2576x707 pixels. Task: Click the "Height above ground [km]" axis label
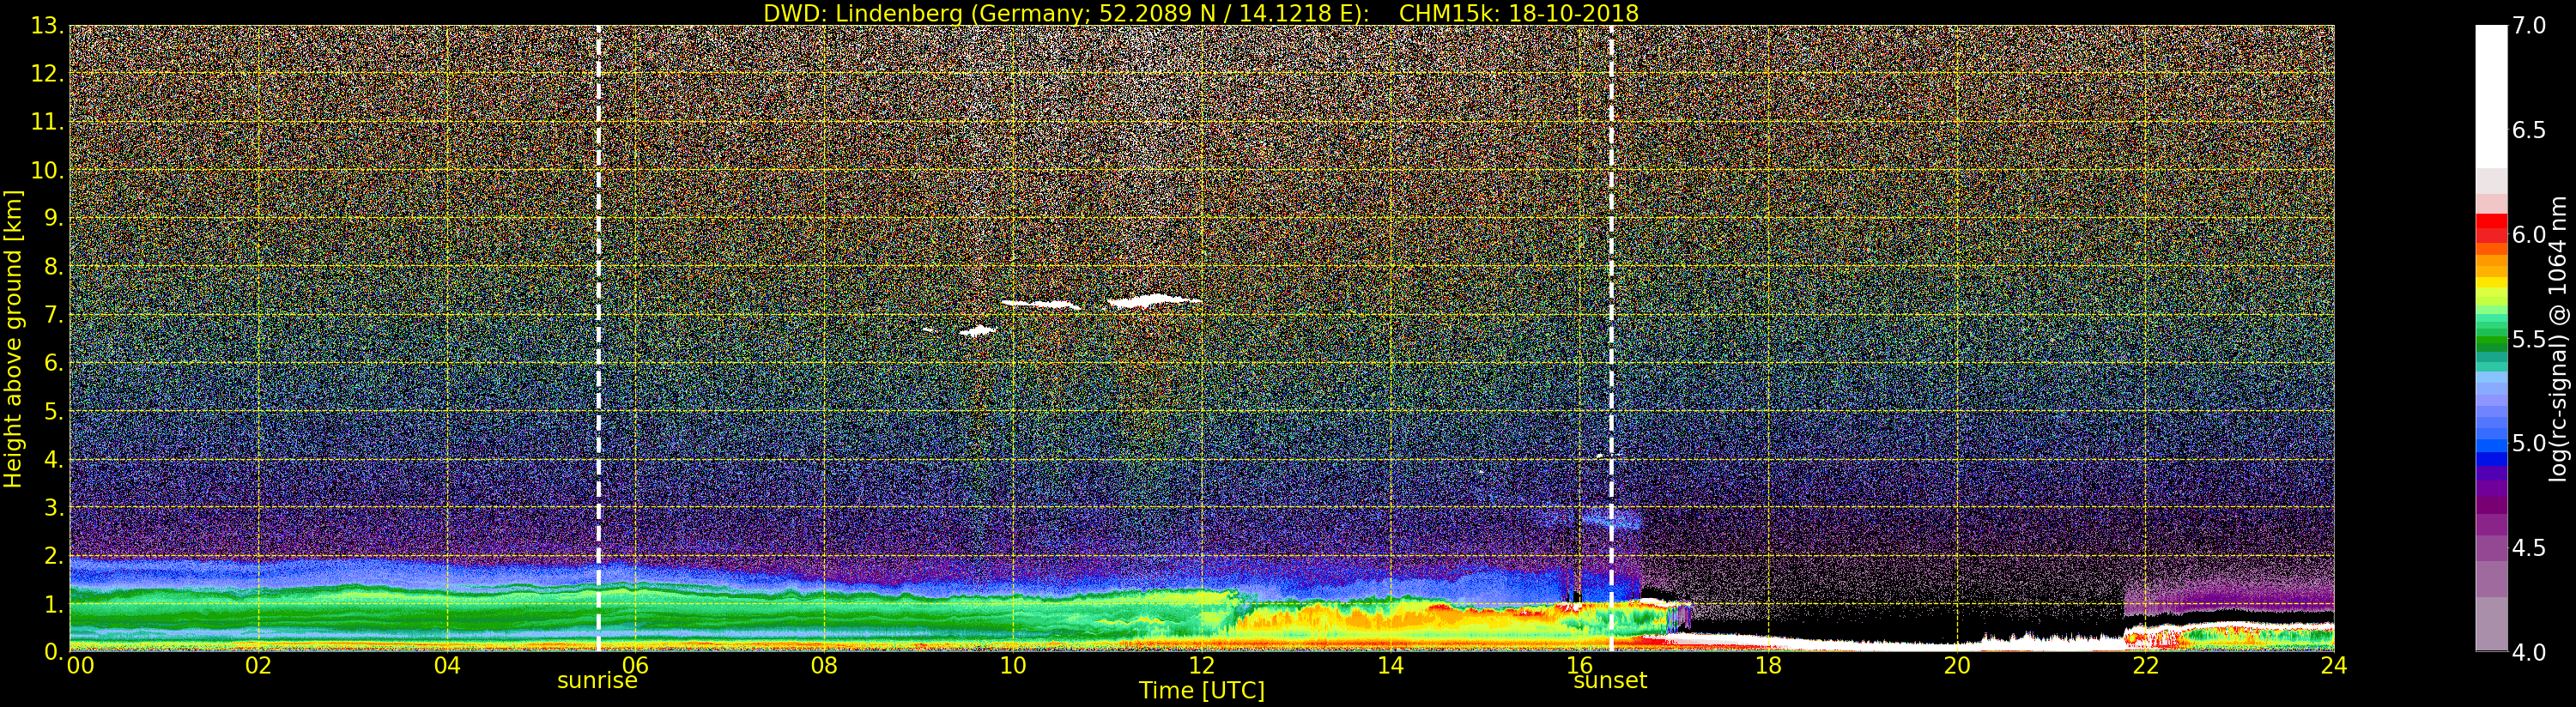[13, 339]
